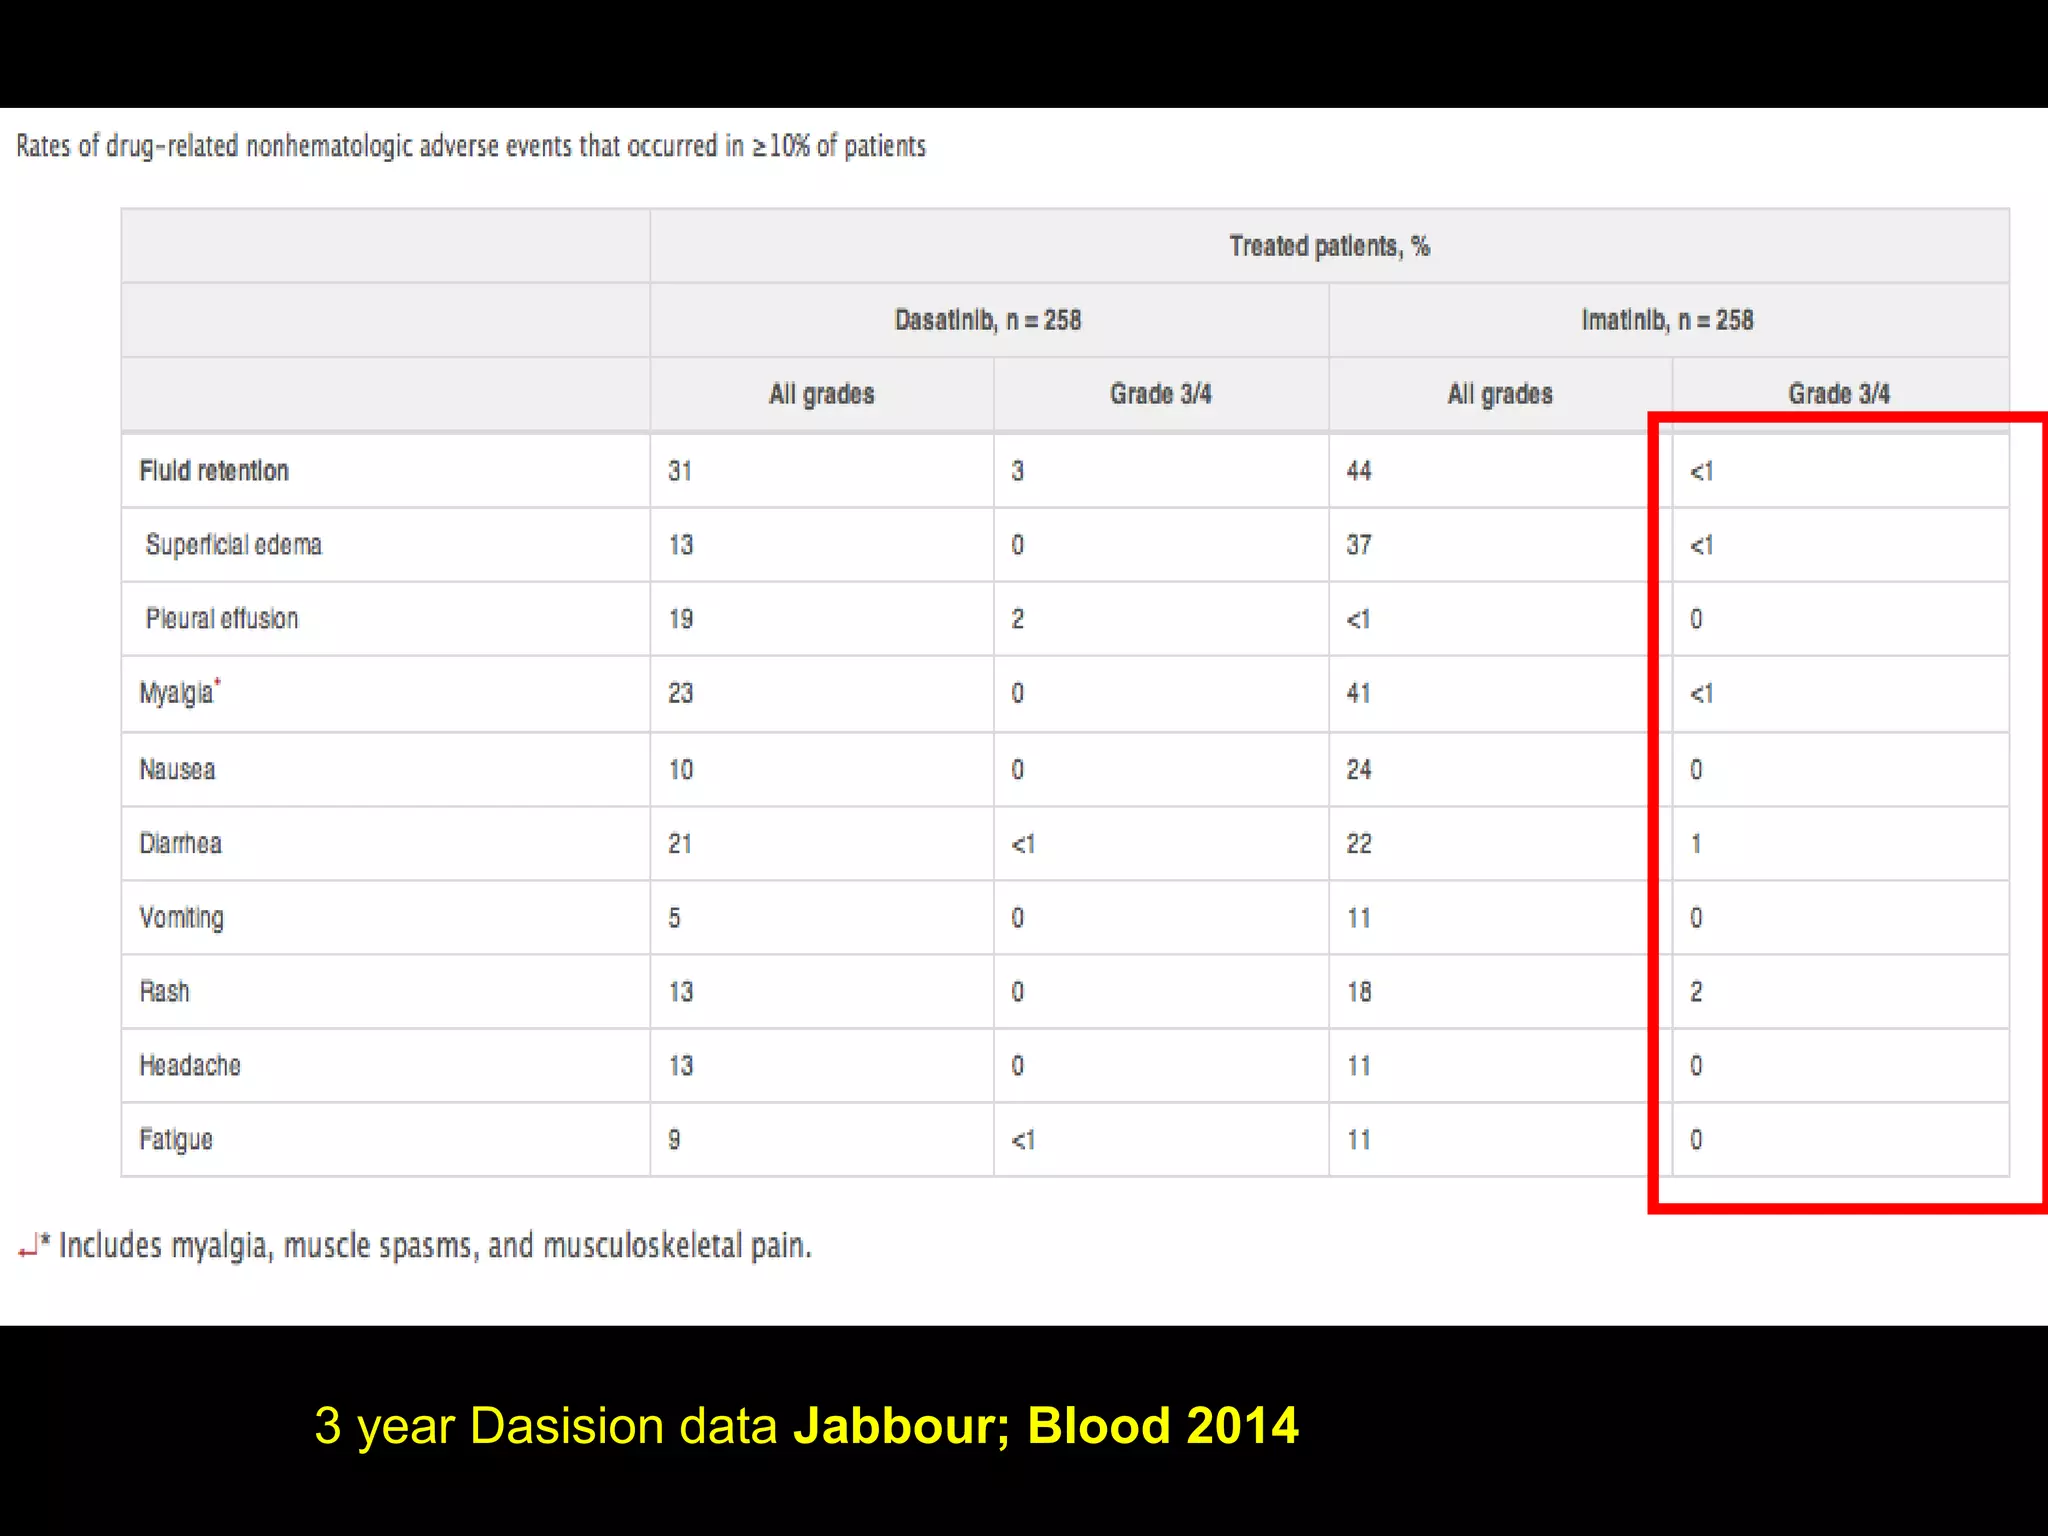This screenshot has height=1536, width=2048.
Task: Select the 'Superficial edema' row label
Action: [x=234, y=545]
